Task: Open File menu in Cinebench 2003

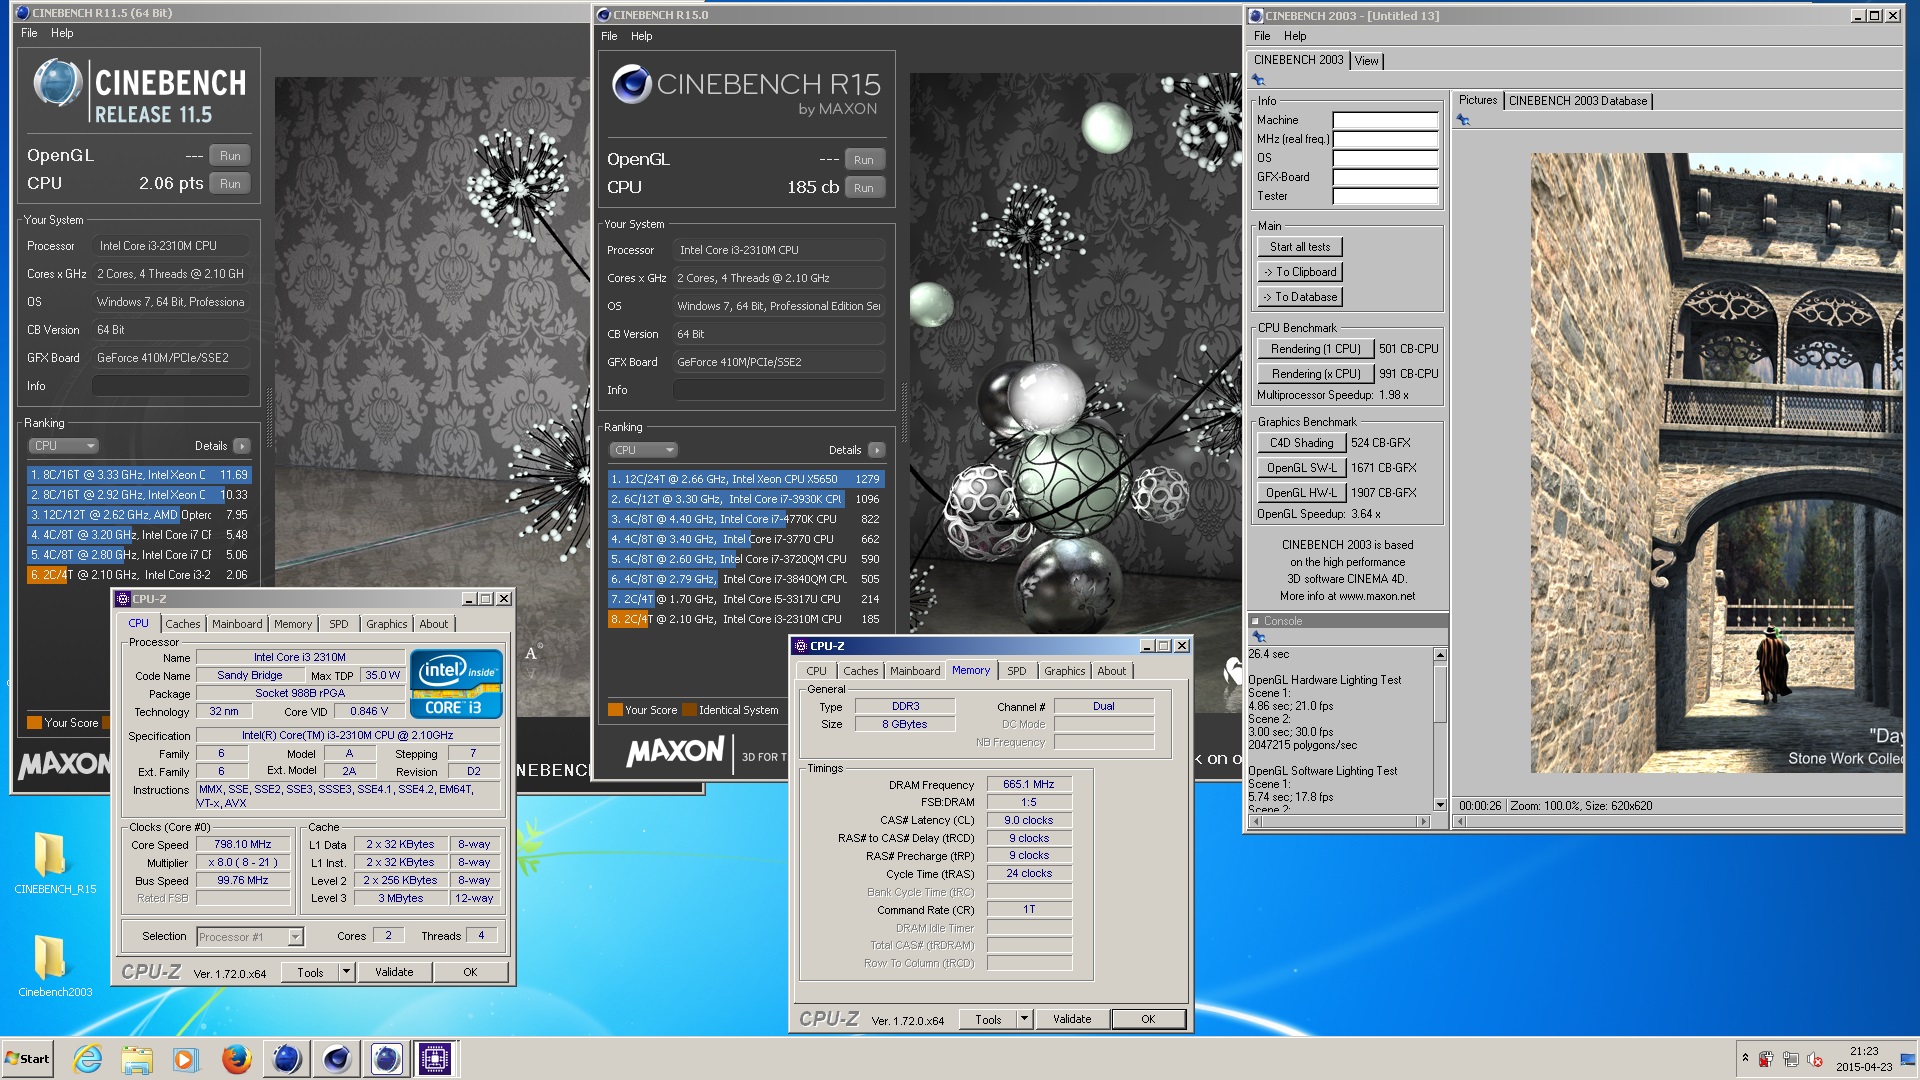Action: click(x=1262, y=36)
